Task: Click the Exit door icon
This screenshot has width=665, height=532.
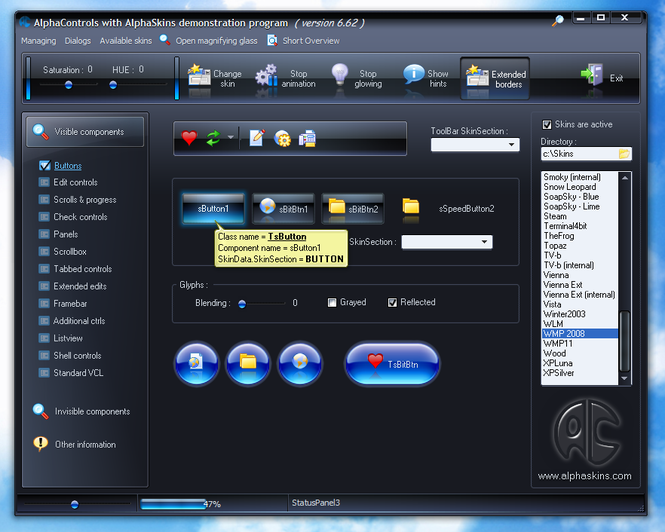Action: tap(592, 74)
